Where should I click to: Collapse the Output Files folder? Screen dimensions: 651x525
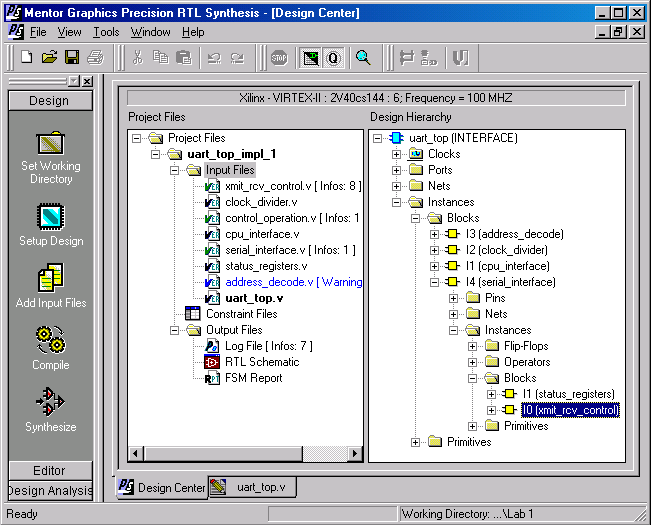click(x=174, y=330)
